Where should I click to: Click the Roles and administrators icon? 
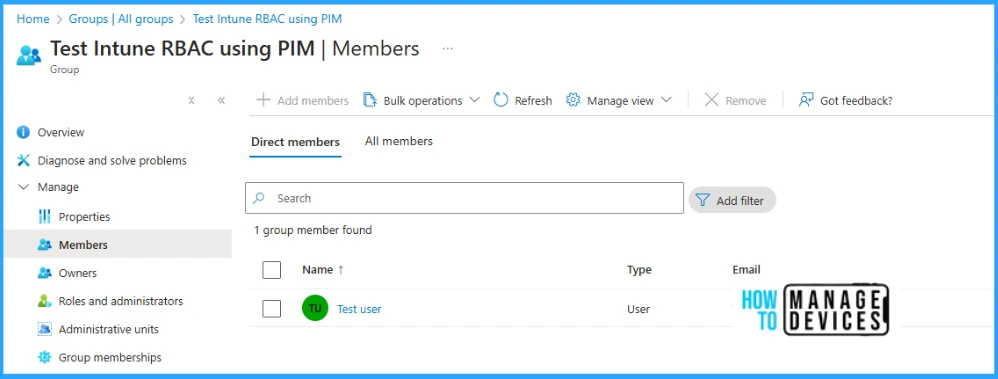click(x=45, y=301)
